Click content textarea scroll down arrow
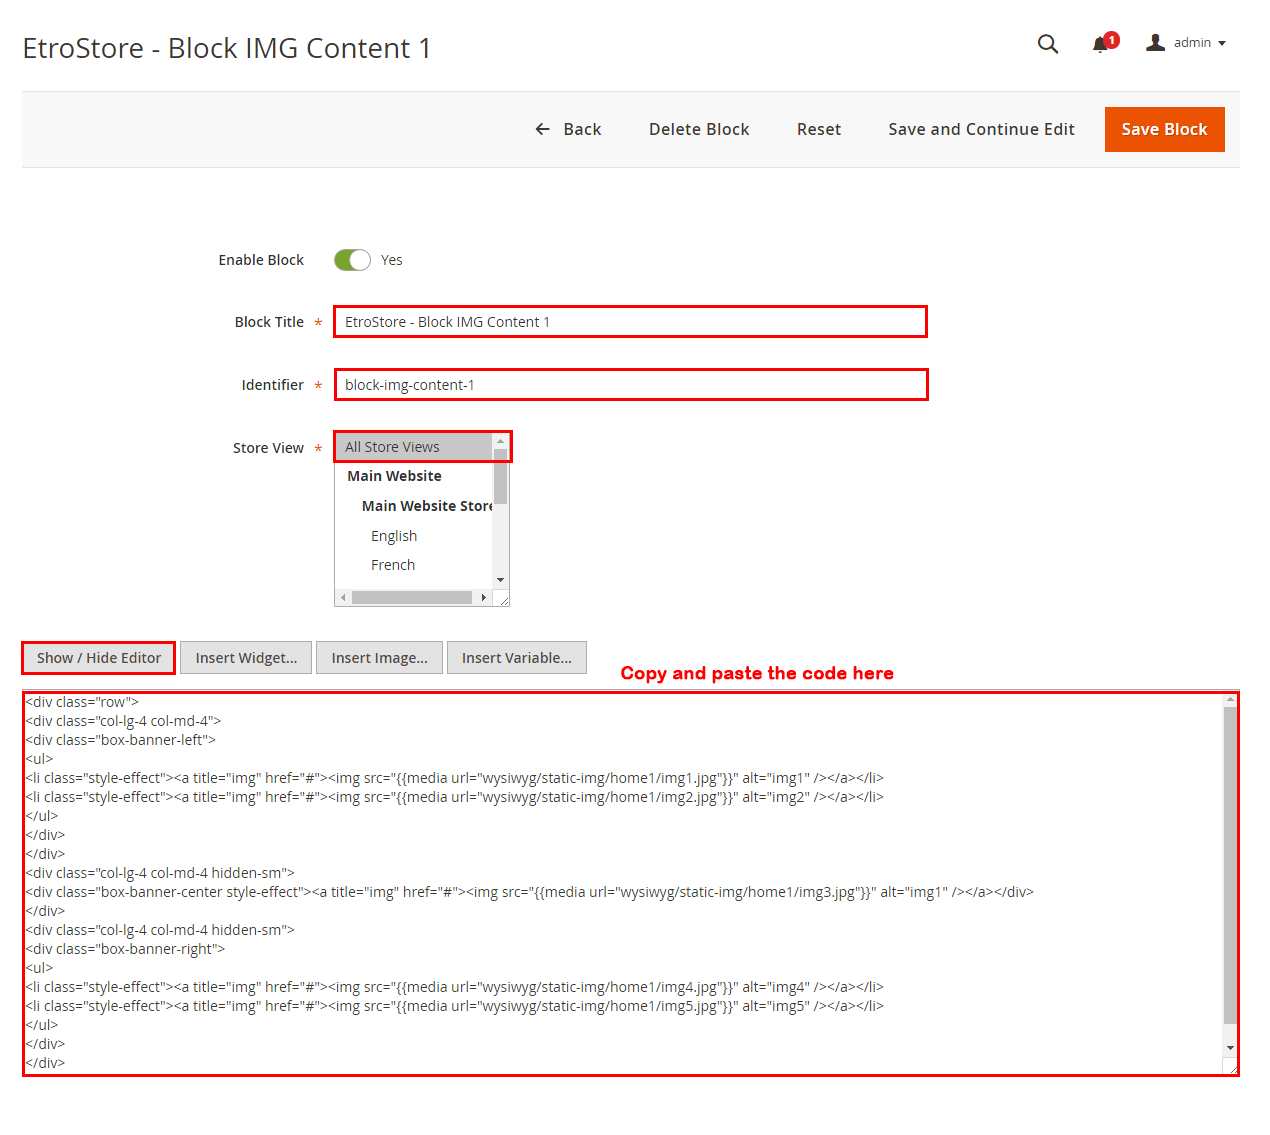Viewport: 1270px width, 1135px height. click(x=1230, y=1048)
